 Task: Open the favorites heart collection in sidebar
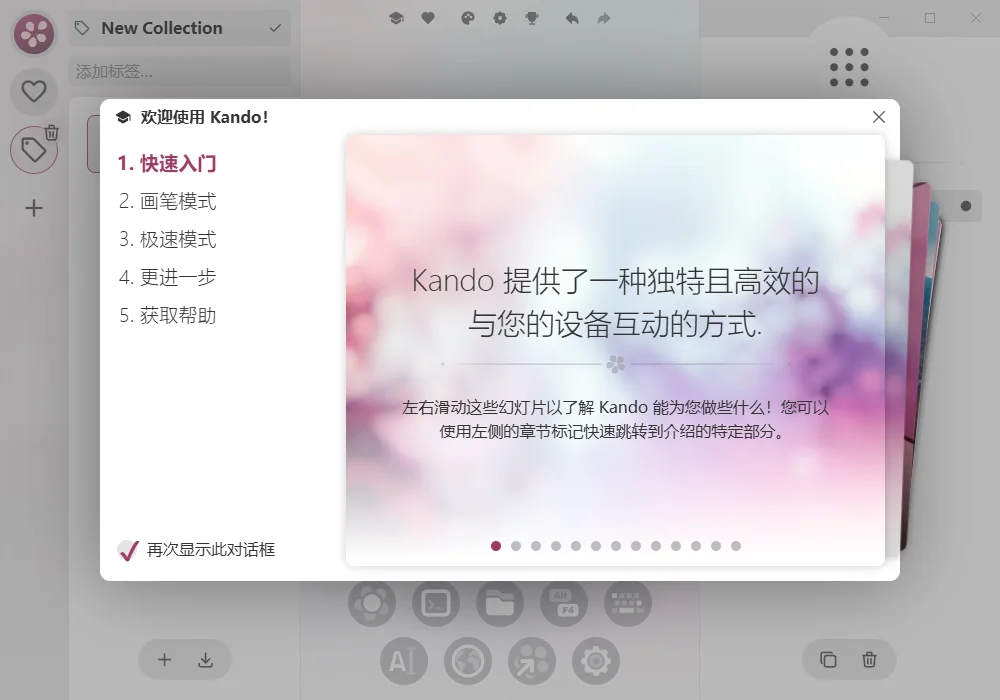click(x=34, y=91)
